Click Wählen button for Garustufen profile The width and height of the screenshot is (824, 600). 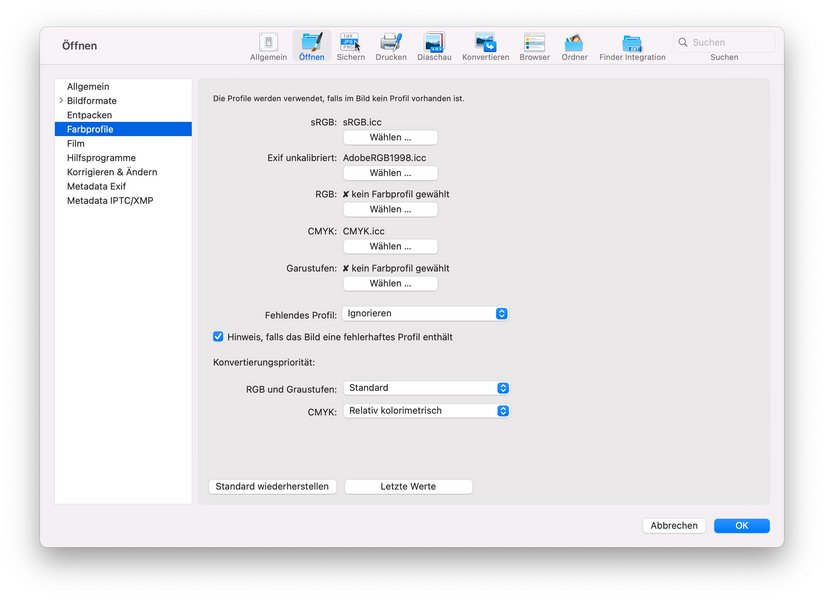[x=390, y=283]
